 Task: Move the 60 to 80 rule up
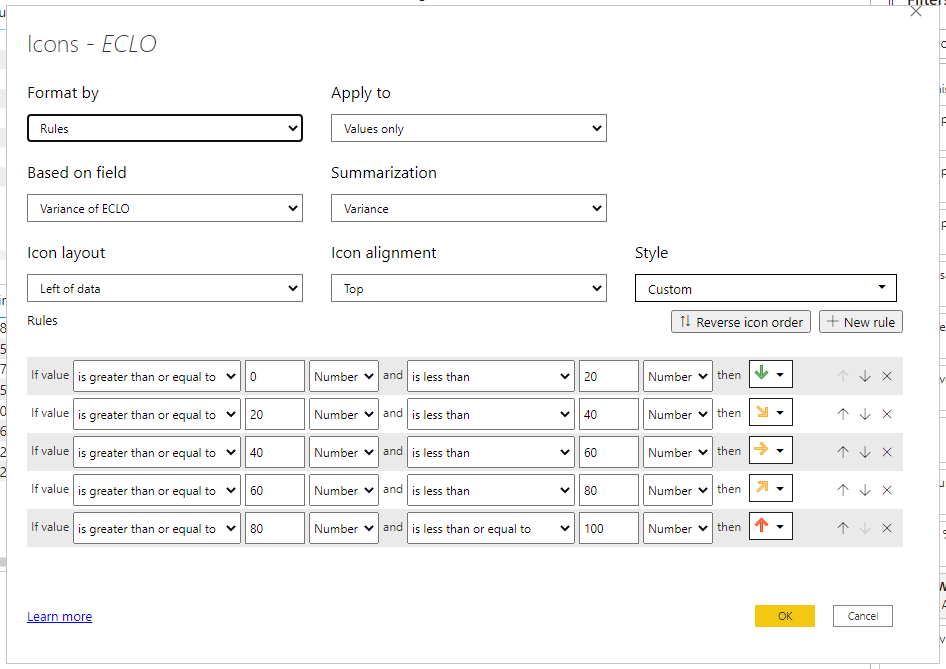[x=843, y=490]
